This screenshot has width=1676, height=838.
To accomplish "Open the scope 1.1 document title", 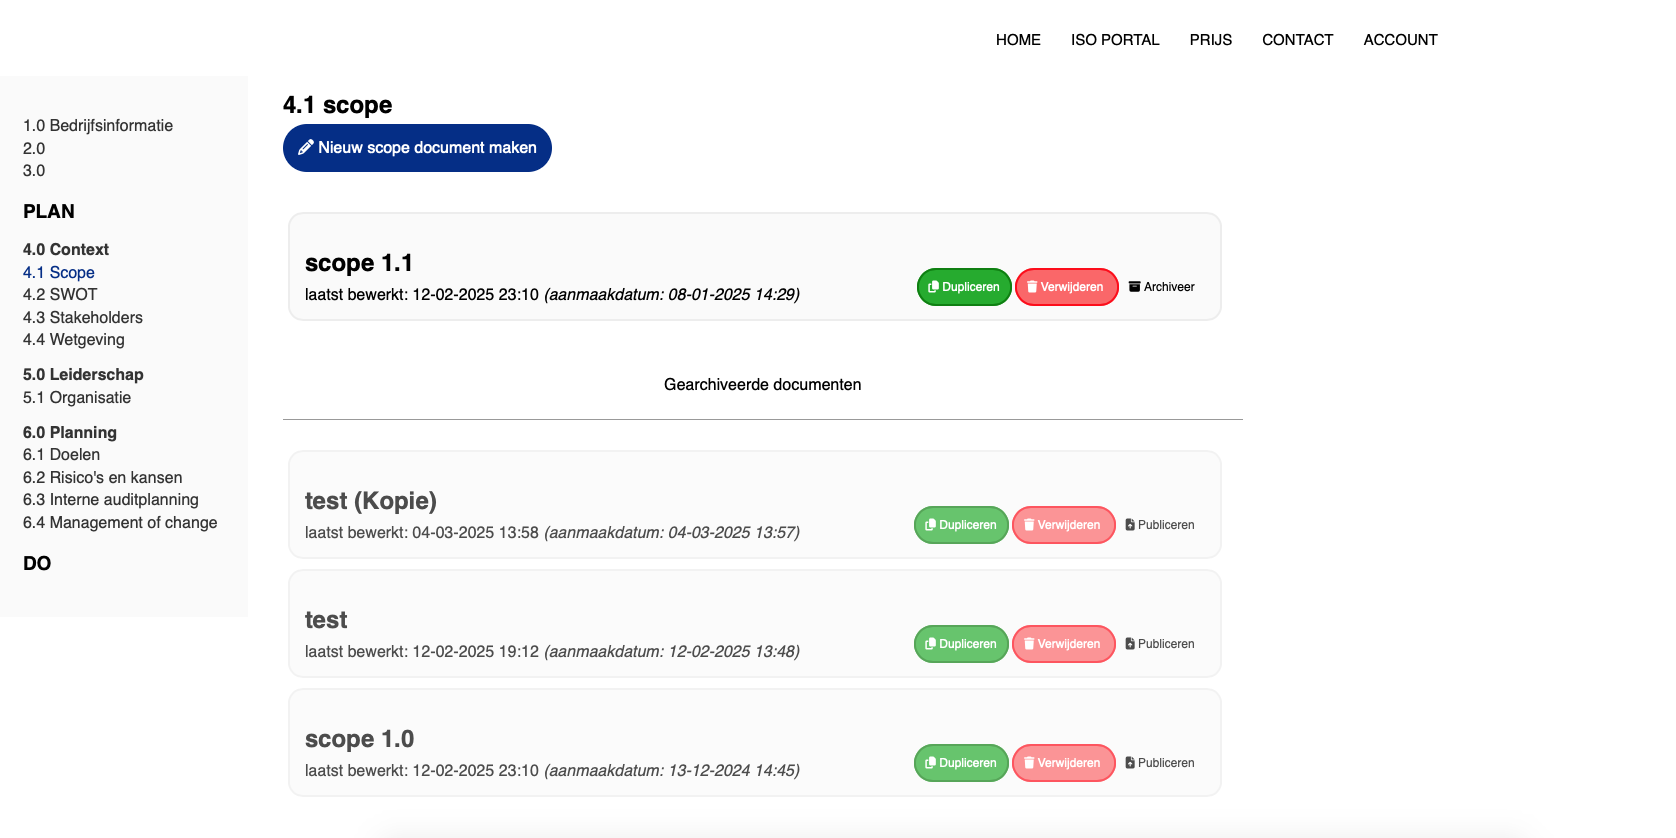I will 358,263.
